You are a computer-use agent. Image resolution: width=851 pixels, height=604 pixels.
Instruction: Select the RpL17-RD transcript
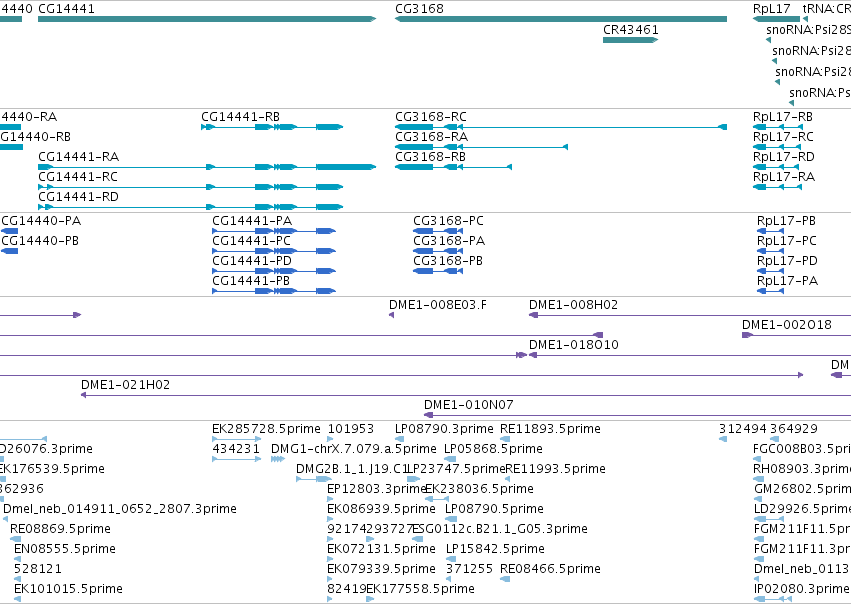click(x=777, y=167)
